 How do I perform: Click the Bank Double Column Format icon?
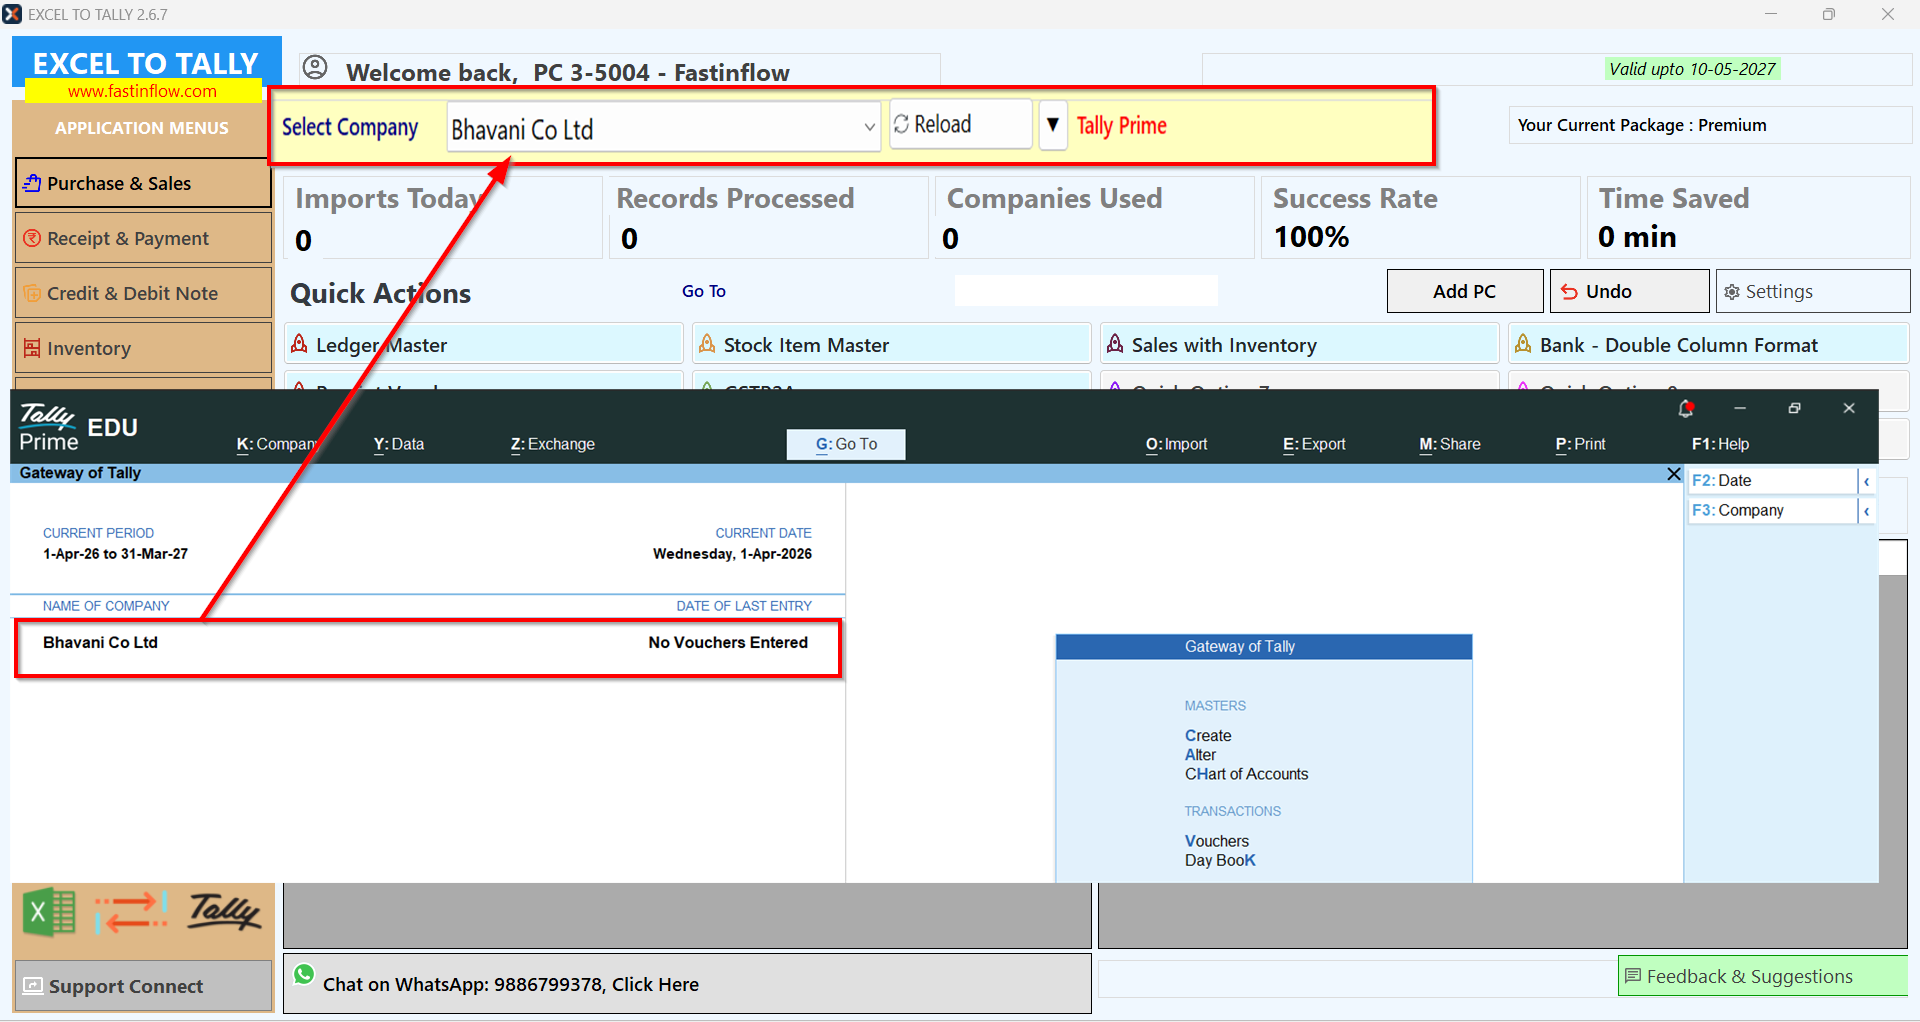click(x=1523, y=344)
